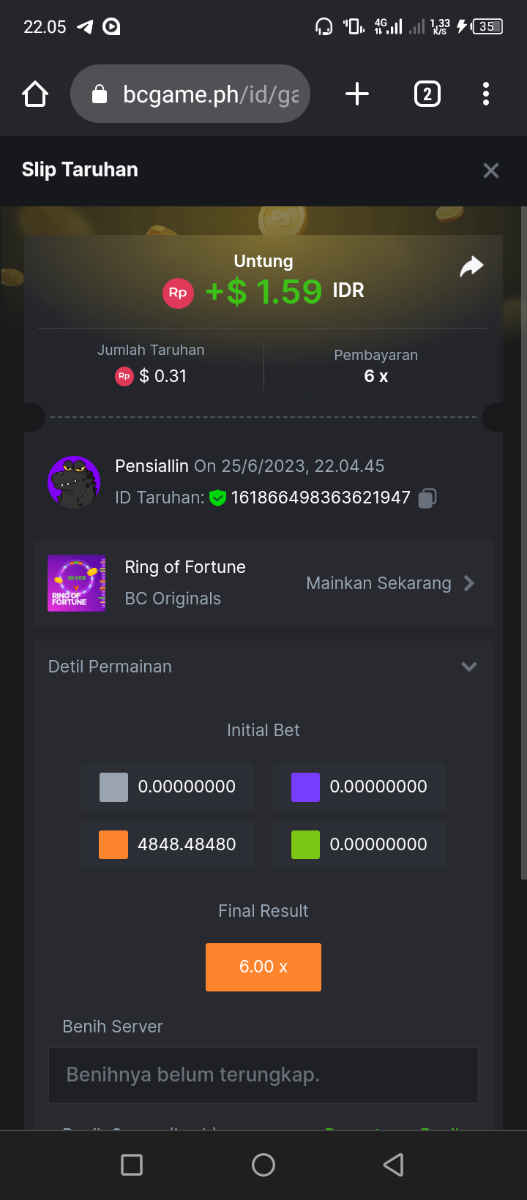This screenshot has height=1200, width=527.
Task: Select the green bet color swatch
Action: [306, 844]
